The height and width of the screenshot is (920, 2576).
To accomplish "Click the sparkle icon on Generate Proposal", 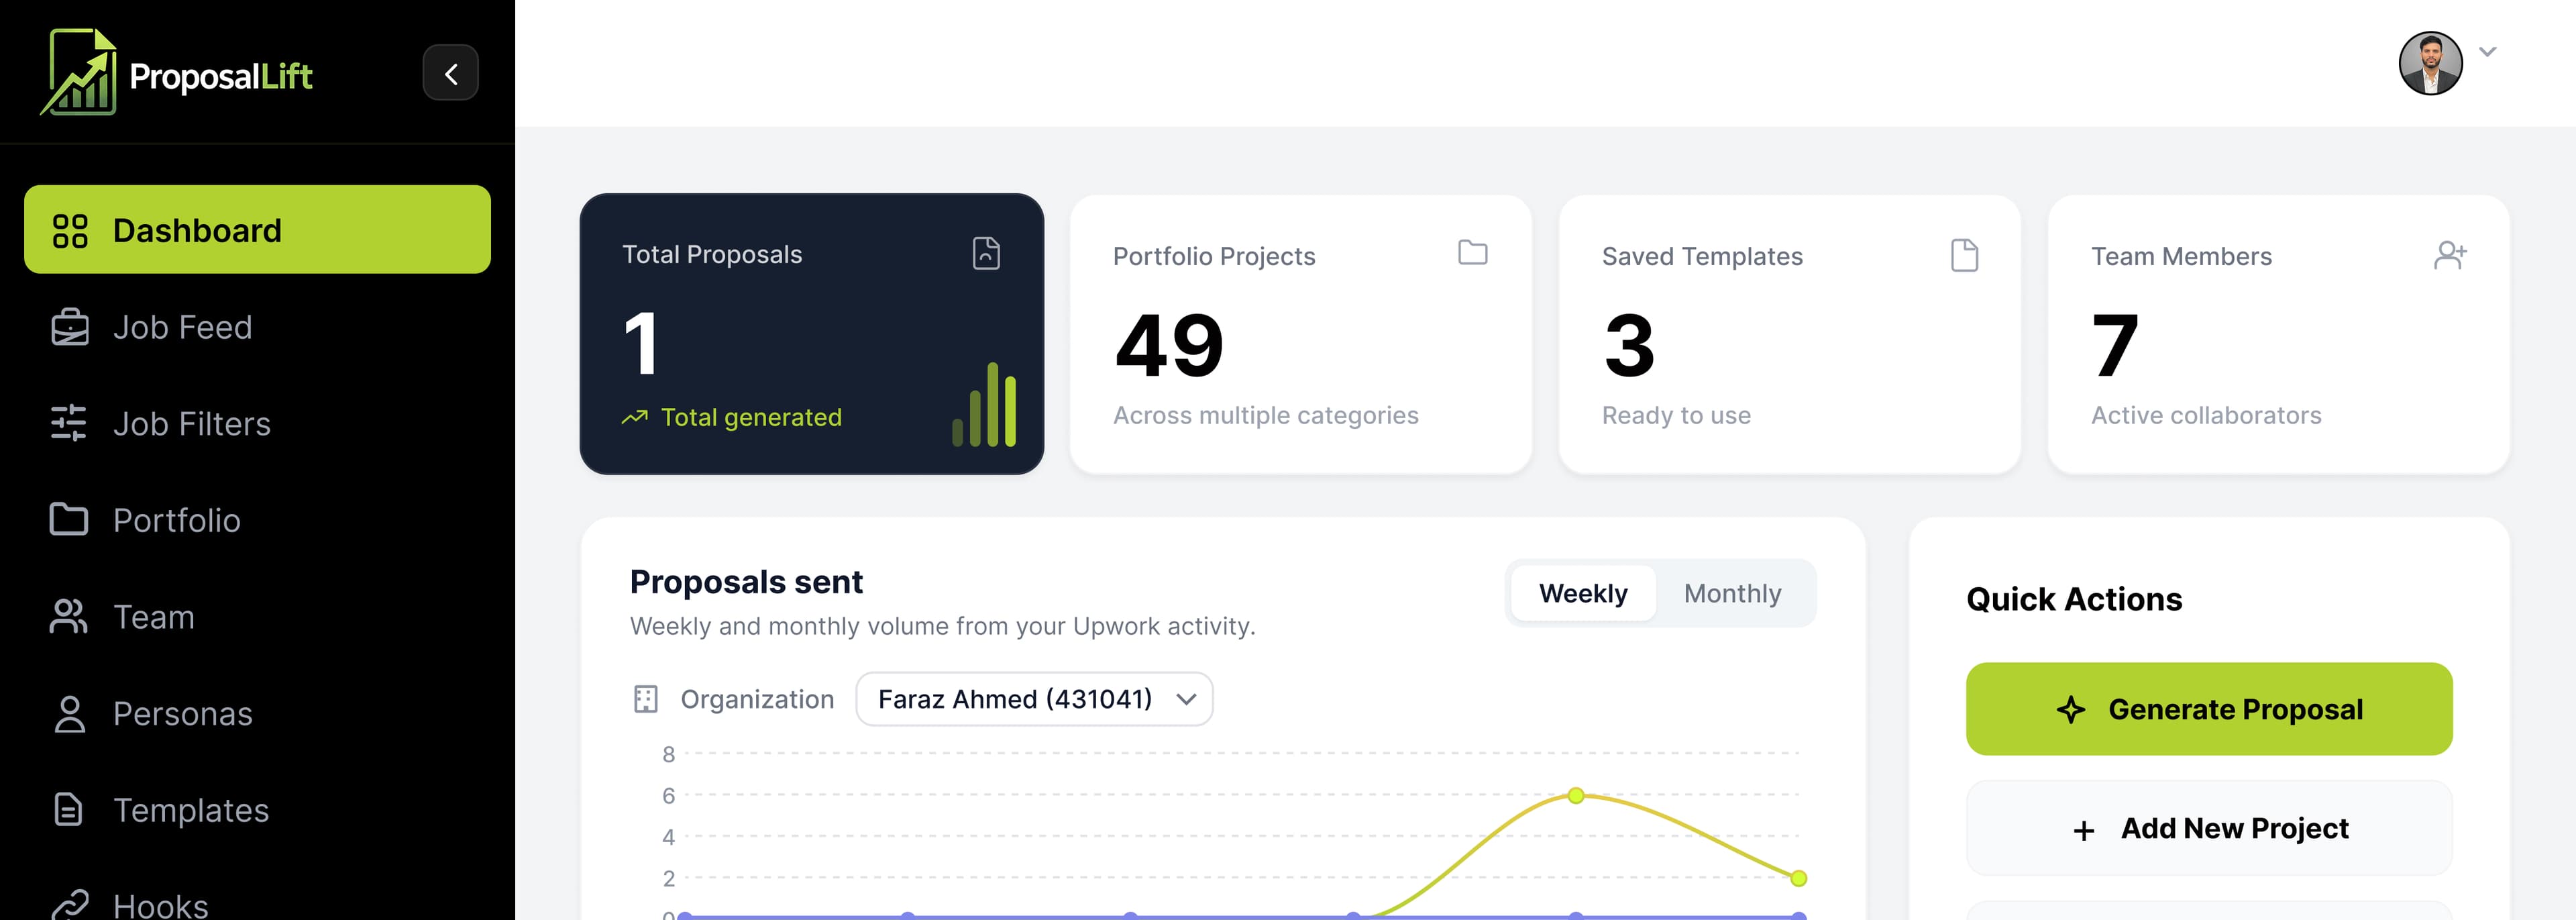I will [2071, 709].
